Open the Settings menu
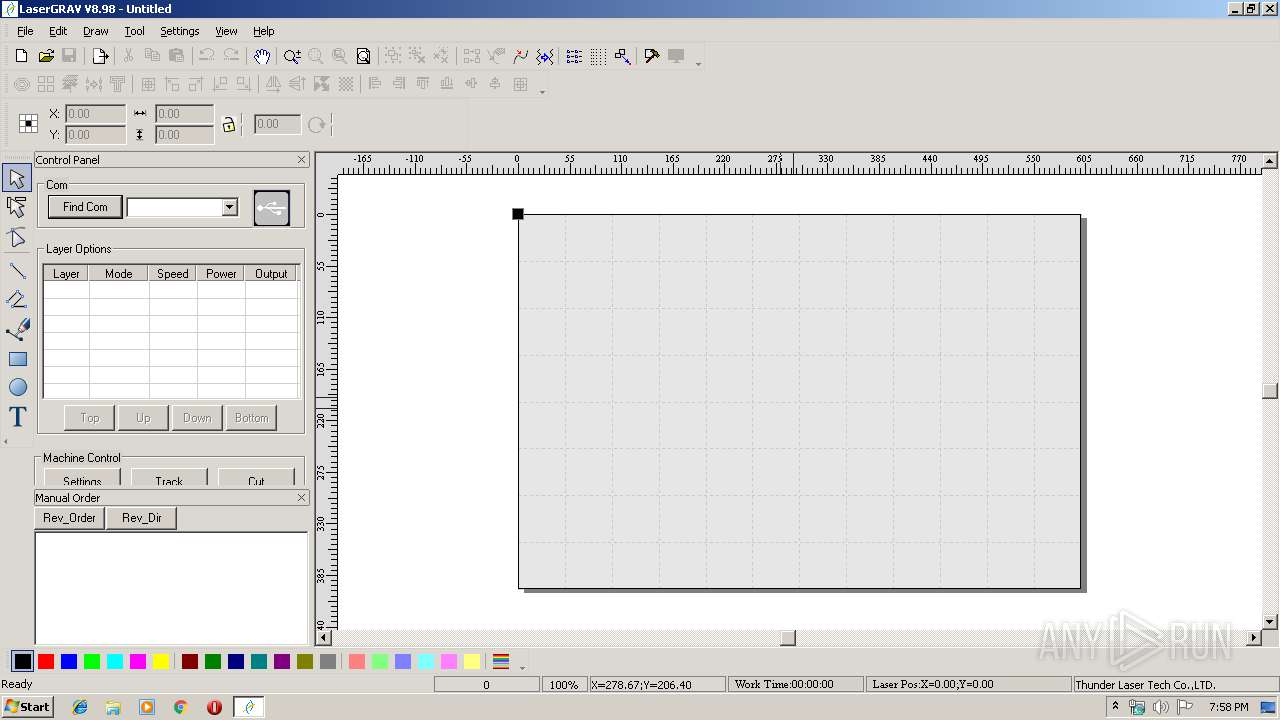This screenshot has width=1280, height=720. (x=179, y=31)
